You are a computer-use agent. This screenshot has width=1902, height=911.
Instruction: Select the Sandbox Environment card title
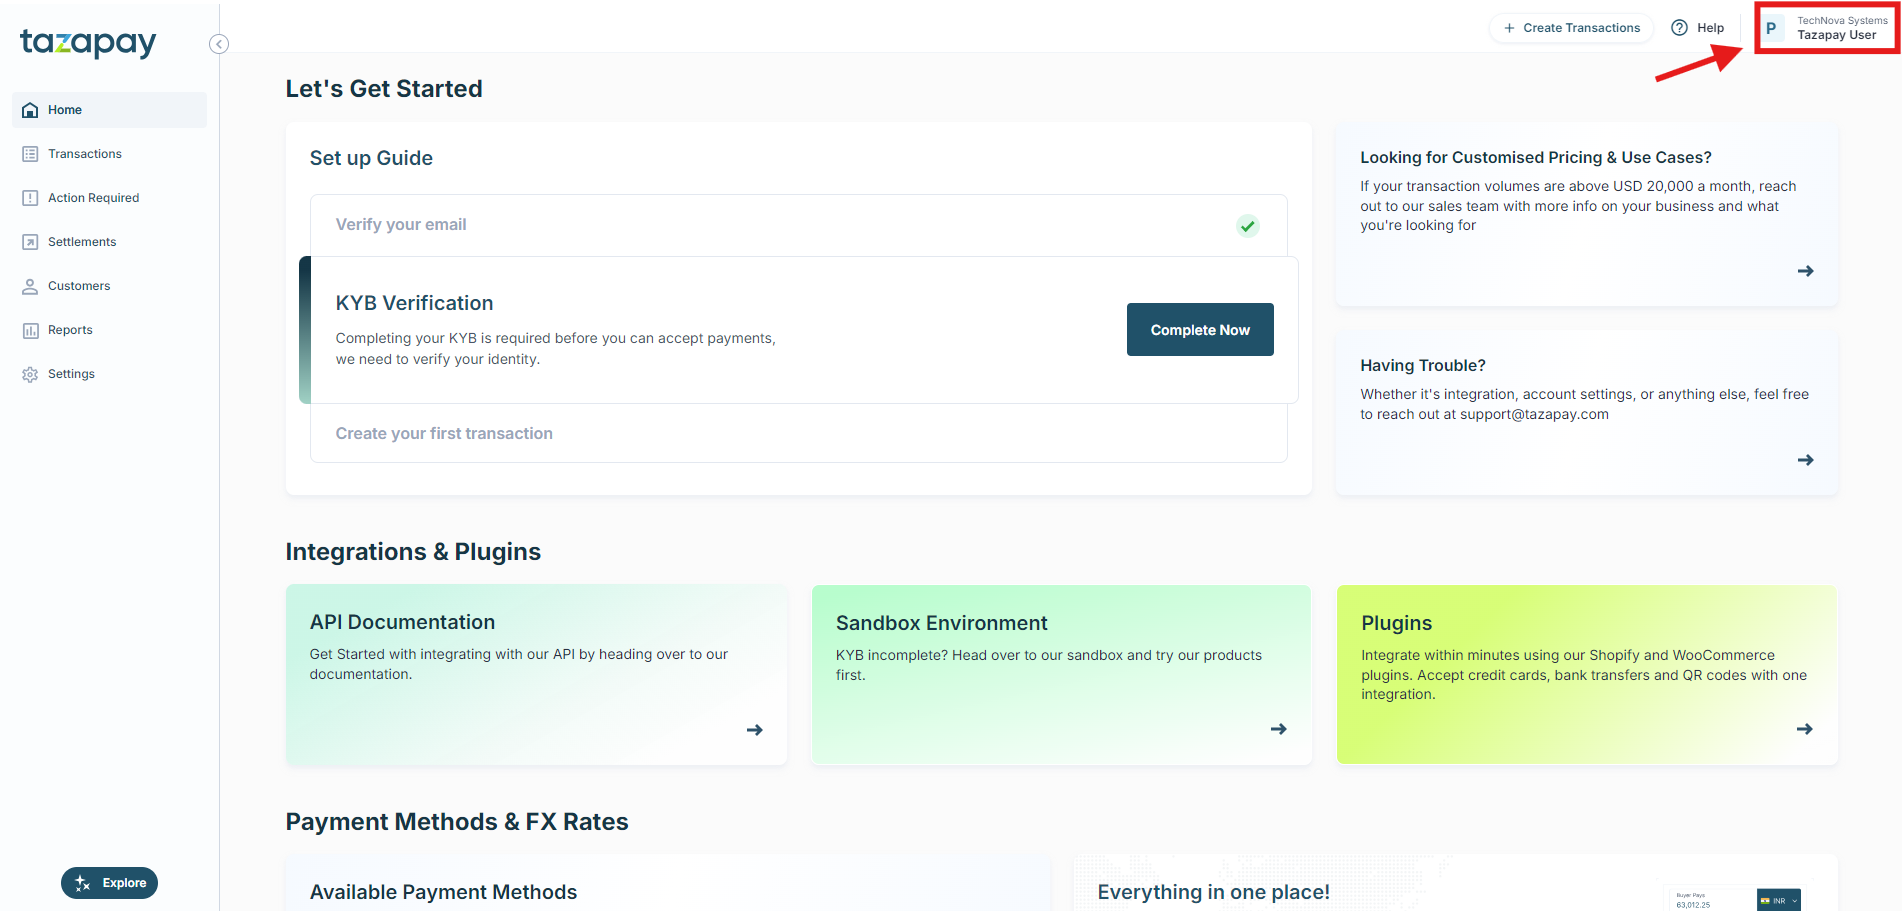click(x=941, y=623)
